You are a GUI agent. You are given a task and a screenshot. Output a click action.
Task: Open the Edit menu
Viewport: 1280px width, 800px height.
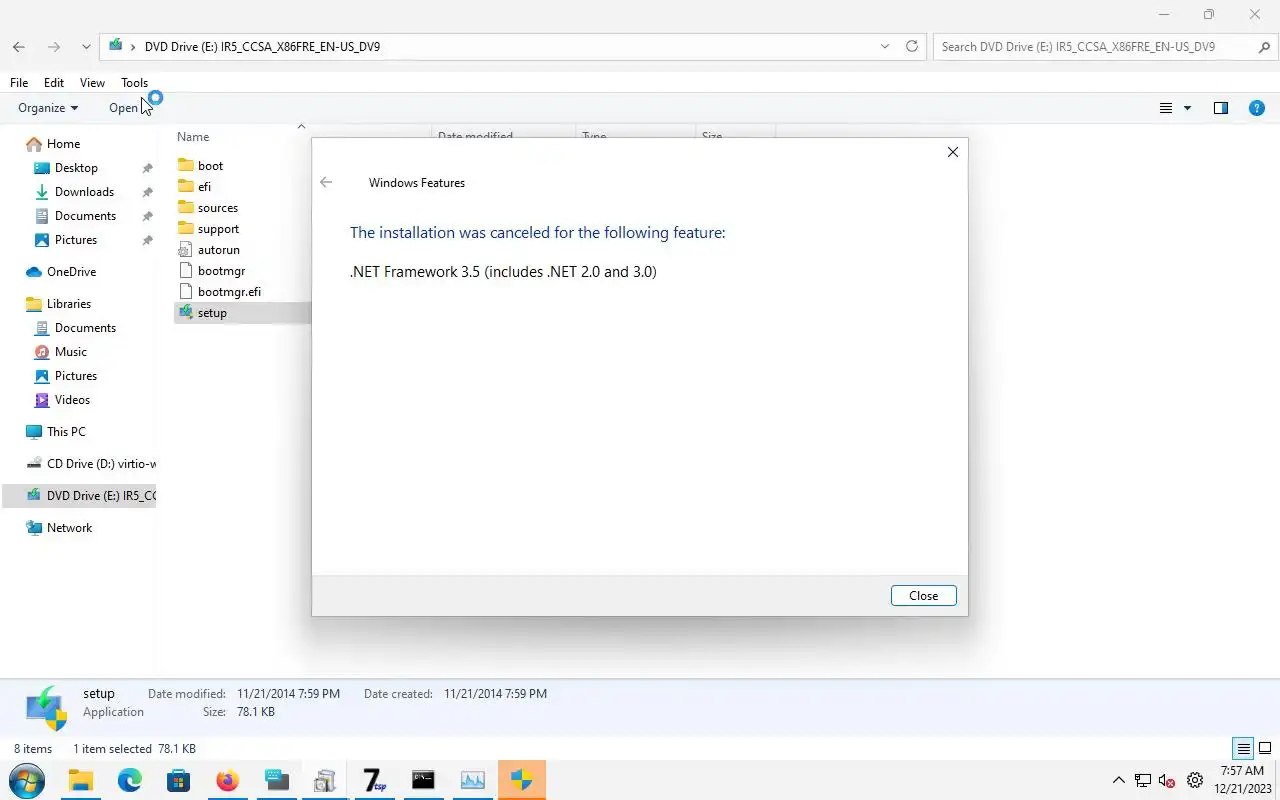point(54,83)
